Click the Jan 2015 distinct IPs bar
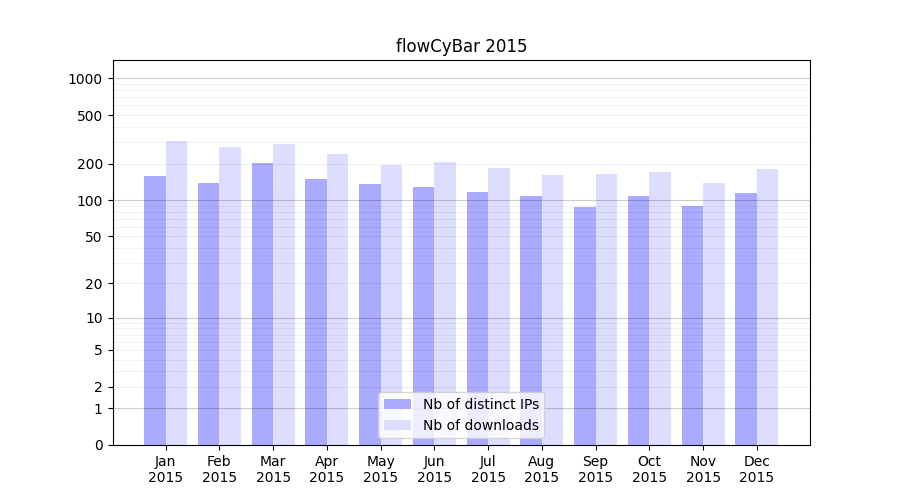Screen dimensions: 900x500 pos(155,310)
